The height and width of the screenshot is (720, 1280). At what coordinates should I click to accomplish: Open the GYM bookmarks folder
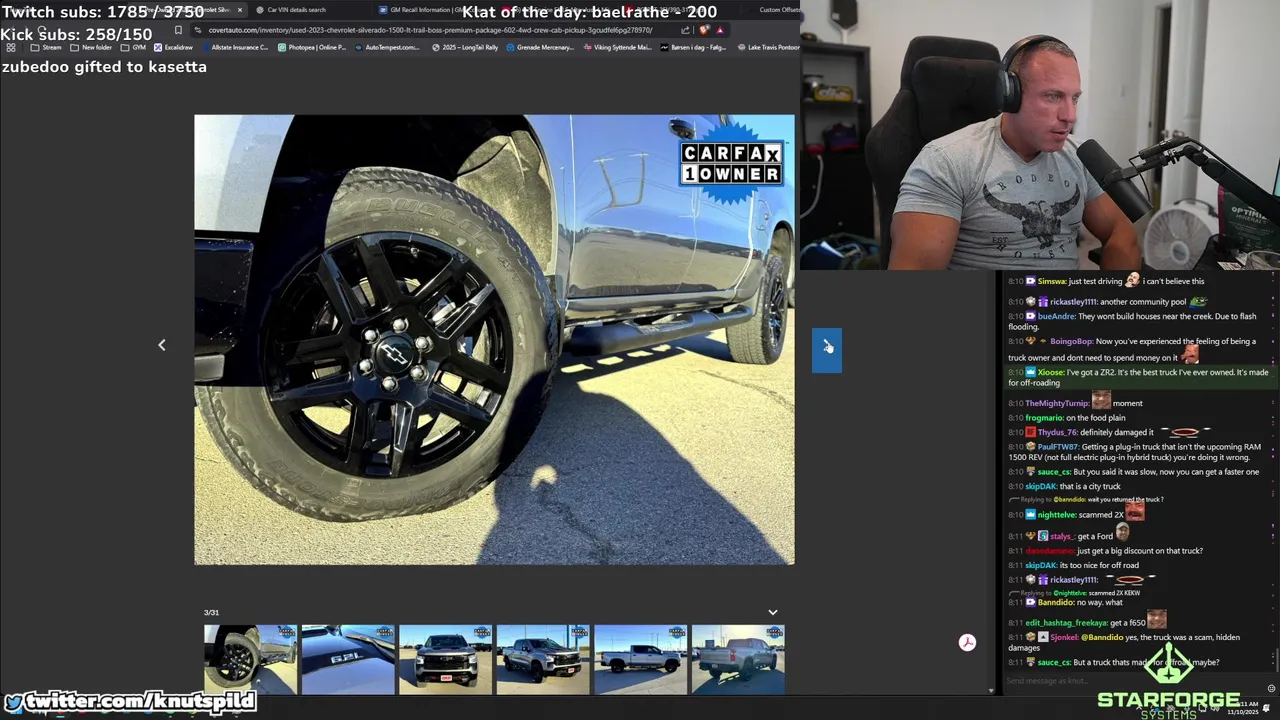tap(134, 47)
